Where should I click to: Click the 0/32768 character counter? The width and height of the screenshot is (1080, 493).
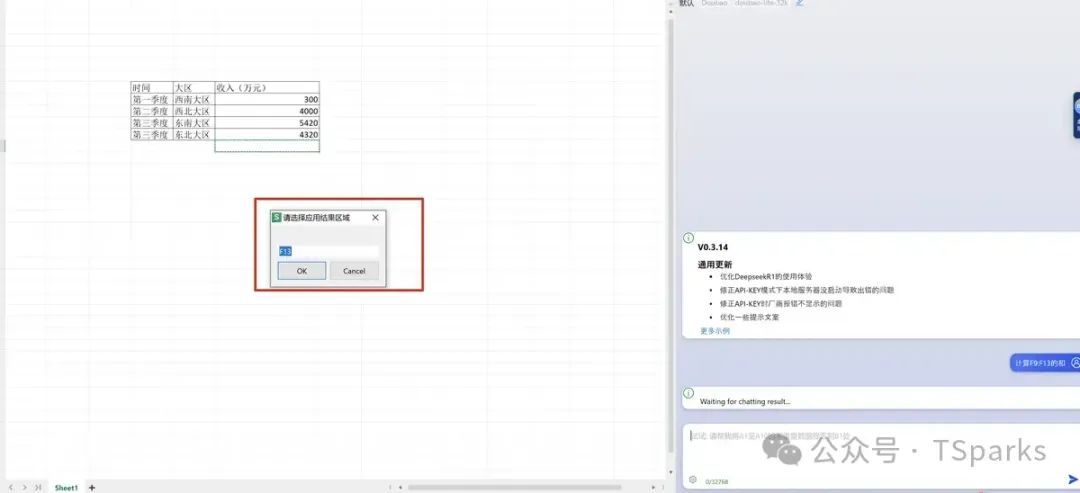(x=716, y=482)
